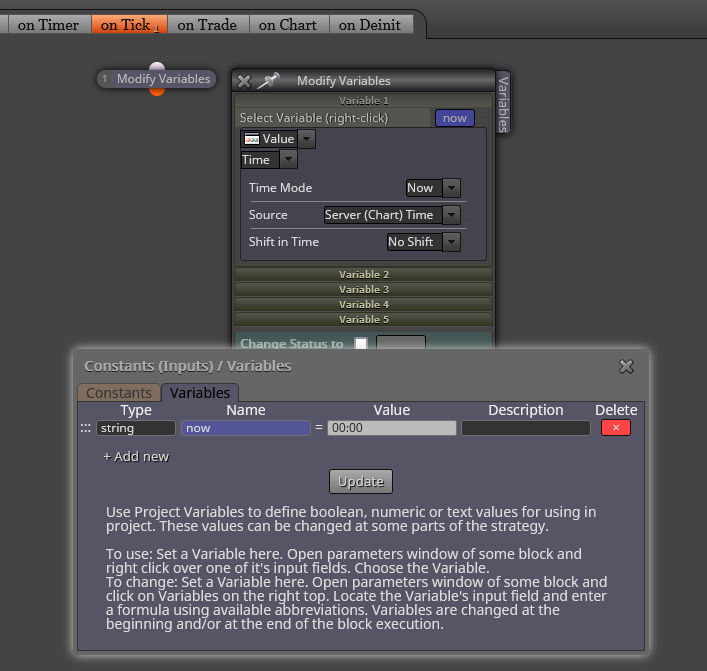
Task: Select the Modify Variables block node
Action: 156,79
